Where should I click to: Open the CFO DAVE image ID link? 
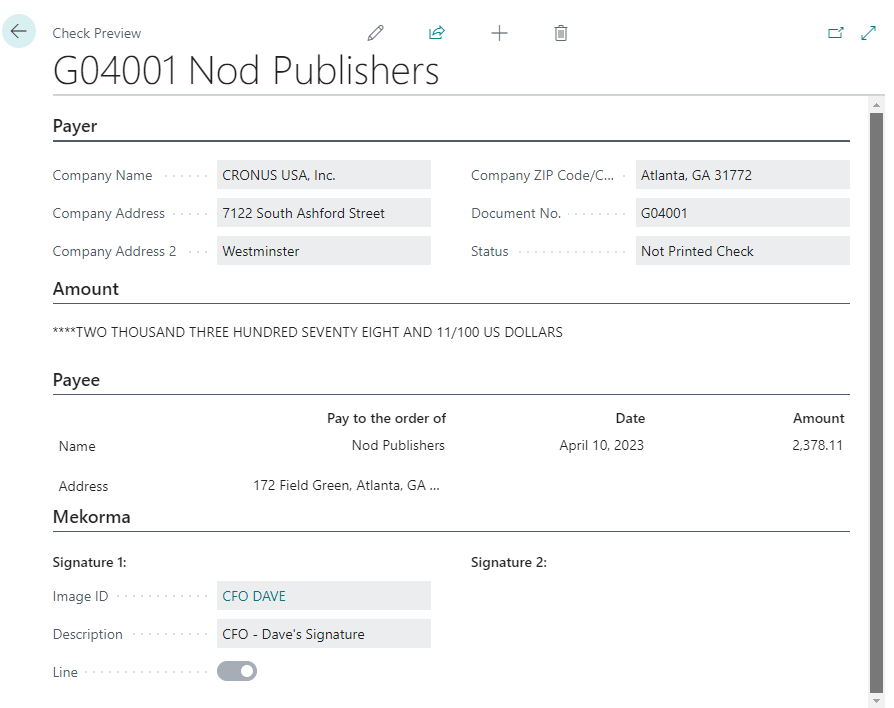(x=254, y=596)
